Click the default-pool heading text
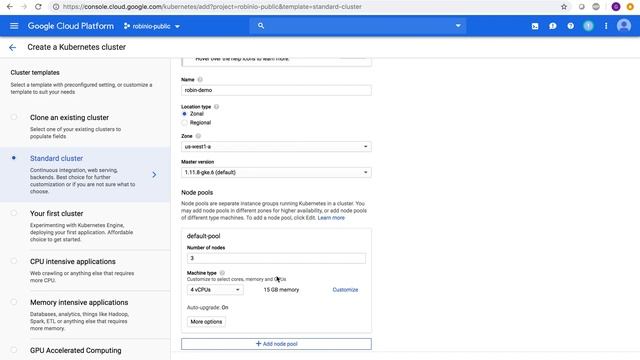Screen dimensions: 640x360 pyautogui.click(x=203, y=236)
